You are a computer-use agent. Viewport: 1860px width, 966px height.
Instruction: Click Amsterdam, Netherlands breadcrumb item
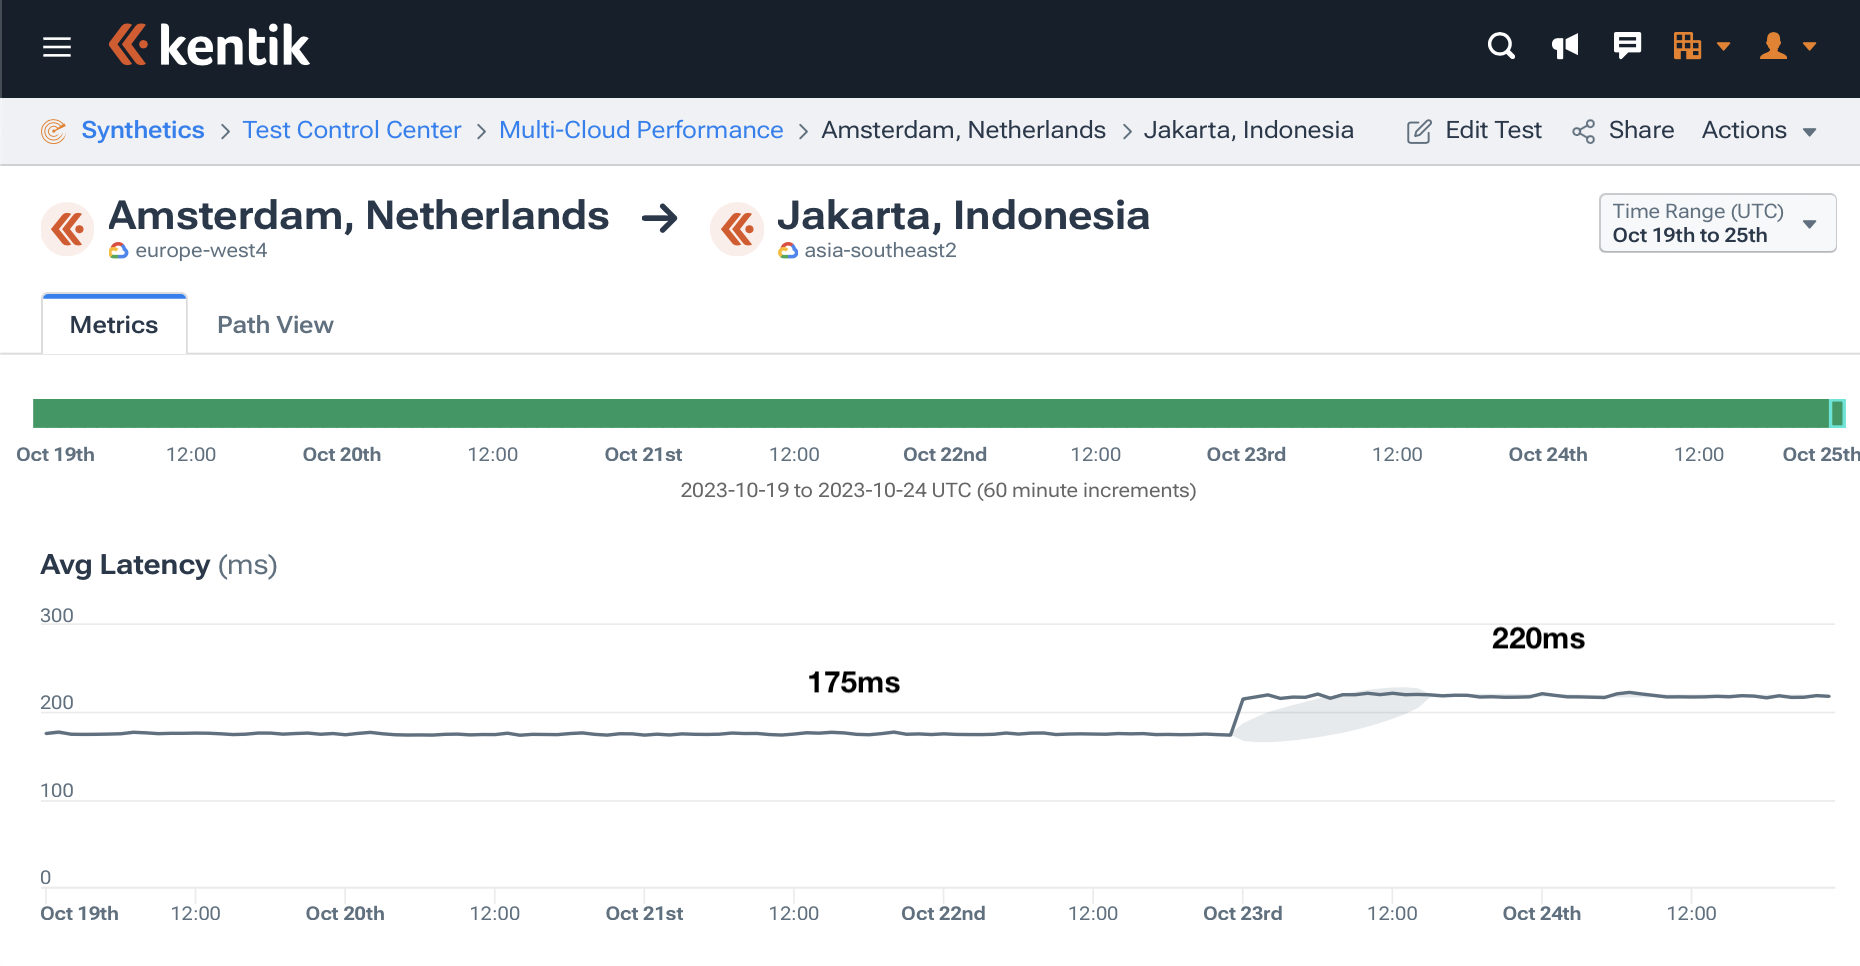pyautogui.click(x=964, y=130)
